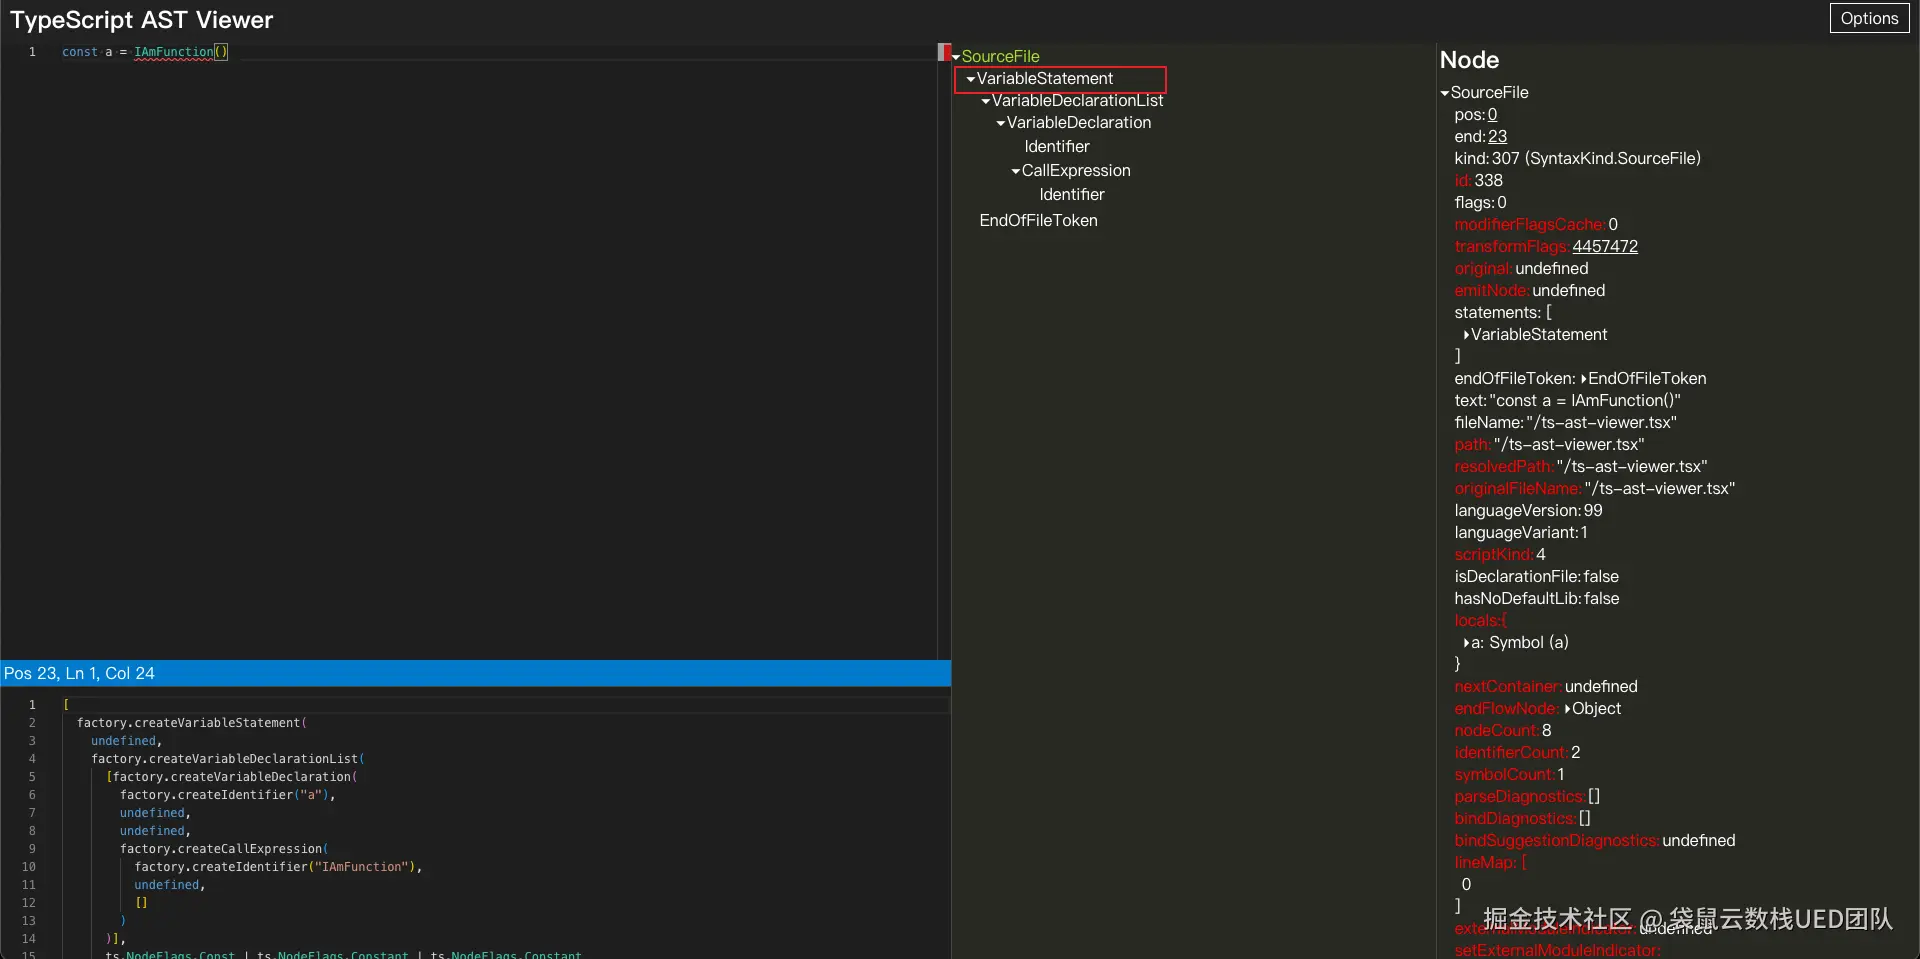The image size is (1920, 959).
Task: Click the nextContainer undefined property
Action: (x=1545, y=687)
